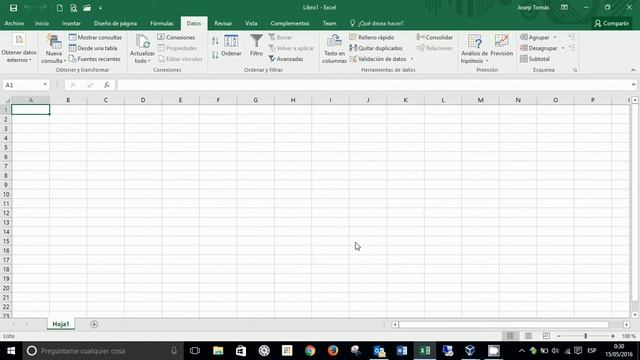Click Mostrar consultas
Viewport: 640px width, 360px height.
coord(95,37)
